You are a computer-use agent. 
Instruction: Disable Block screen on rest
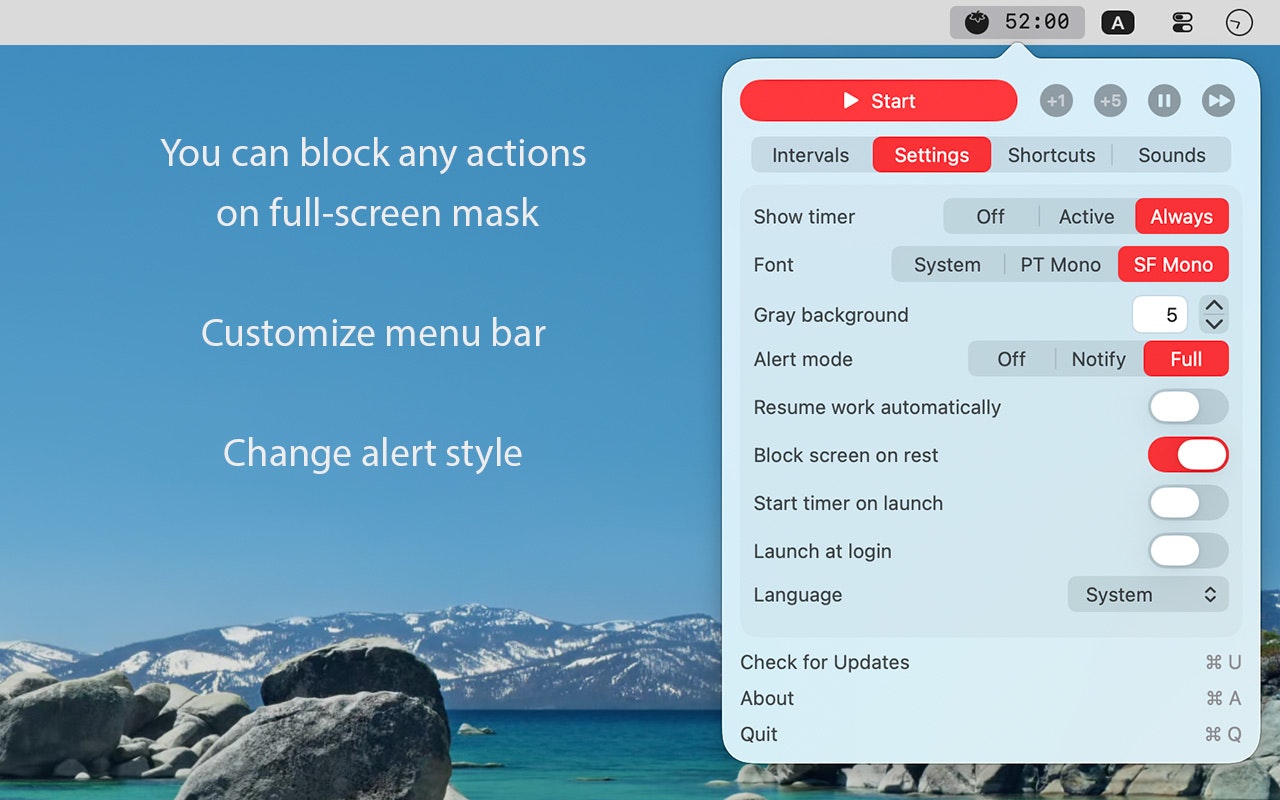tap(1188, 455)
